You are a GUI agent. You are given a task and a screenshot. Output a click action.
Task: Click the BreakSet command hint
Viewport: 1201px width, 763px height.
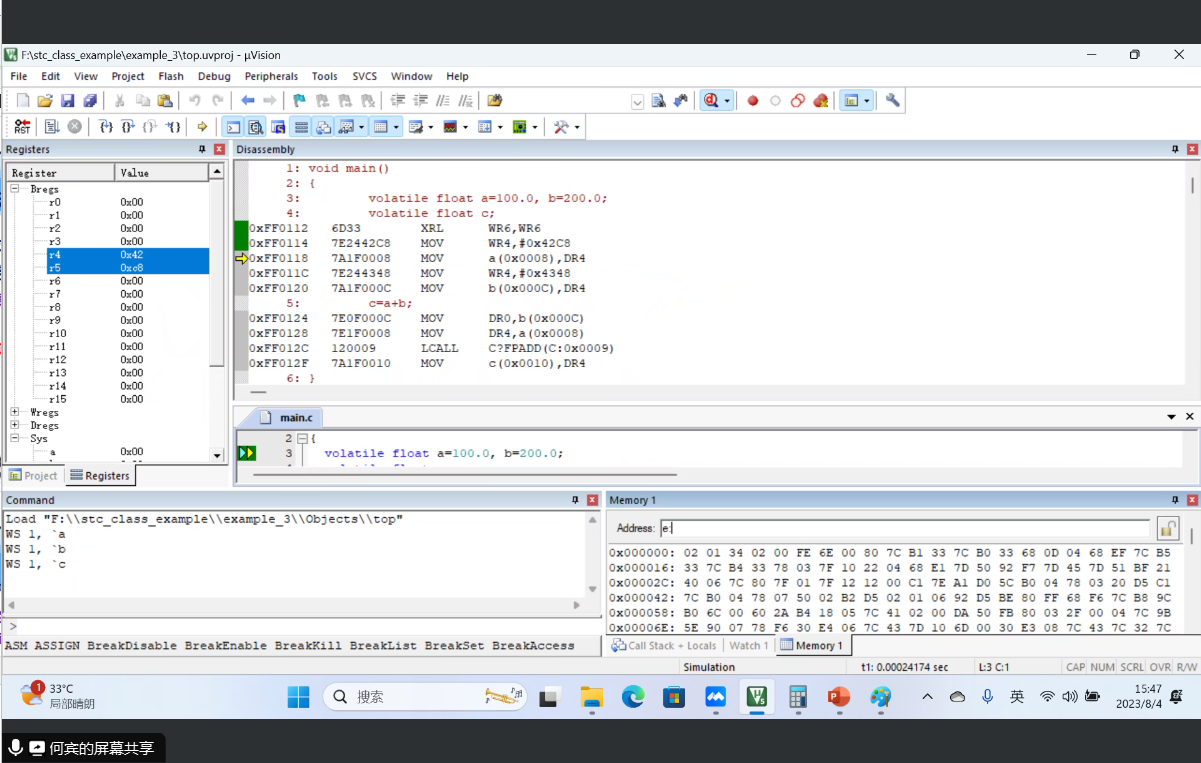(x=454, y=645)
